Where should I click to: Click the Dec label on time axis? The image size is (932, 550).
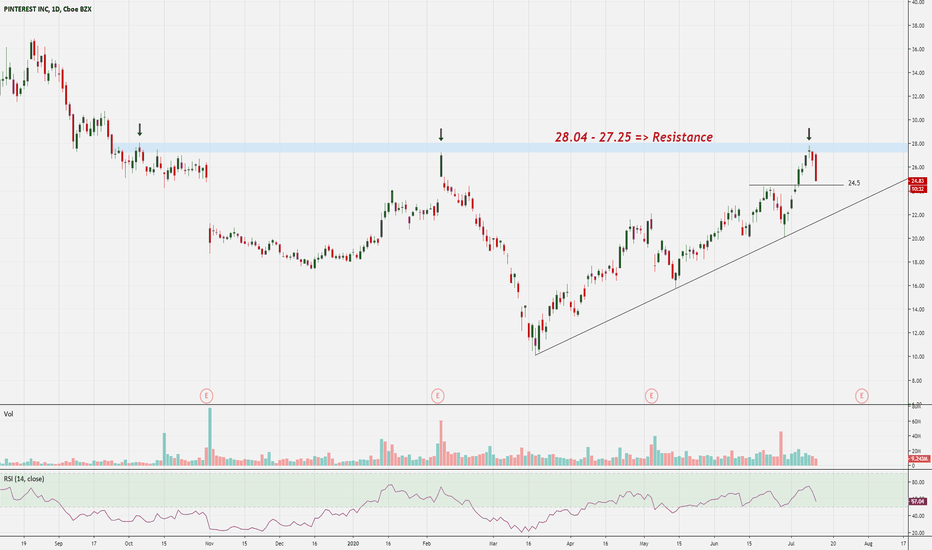(279, 543)
